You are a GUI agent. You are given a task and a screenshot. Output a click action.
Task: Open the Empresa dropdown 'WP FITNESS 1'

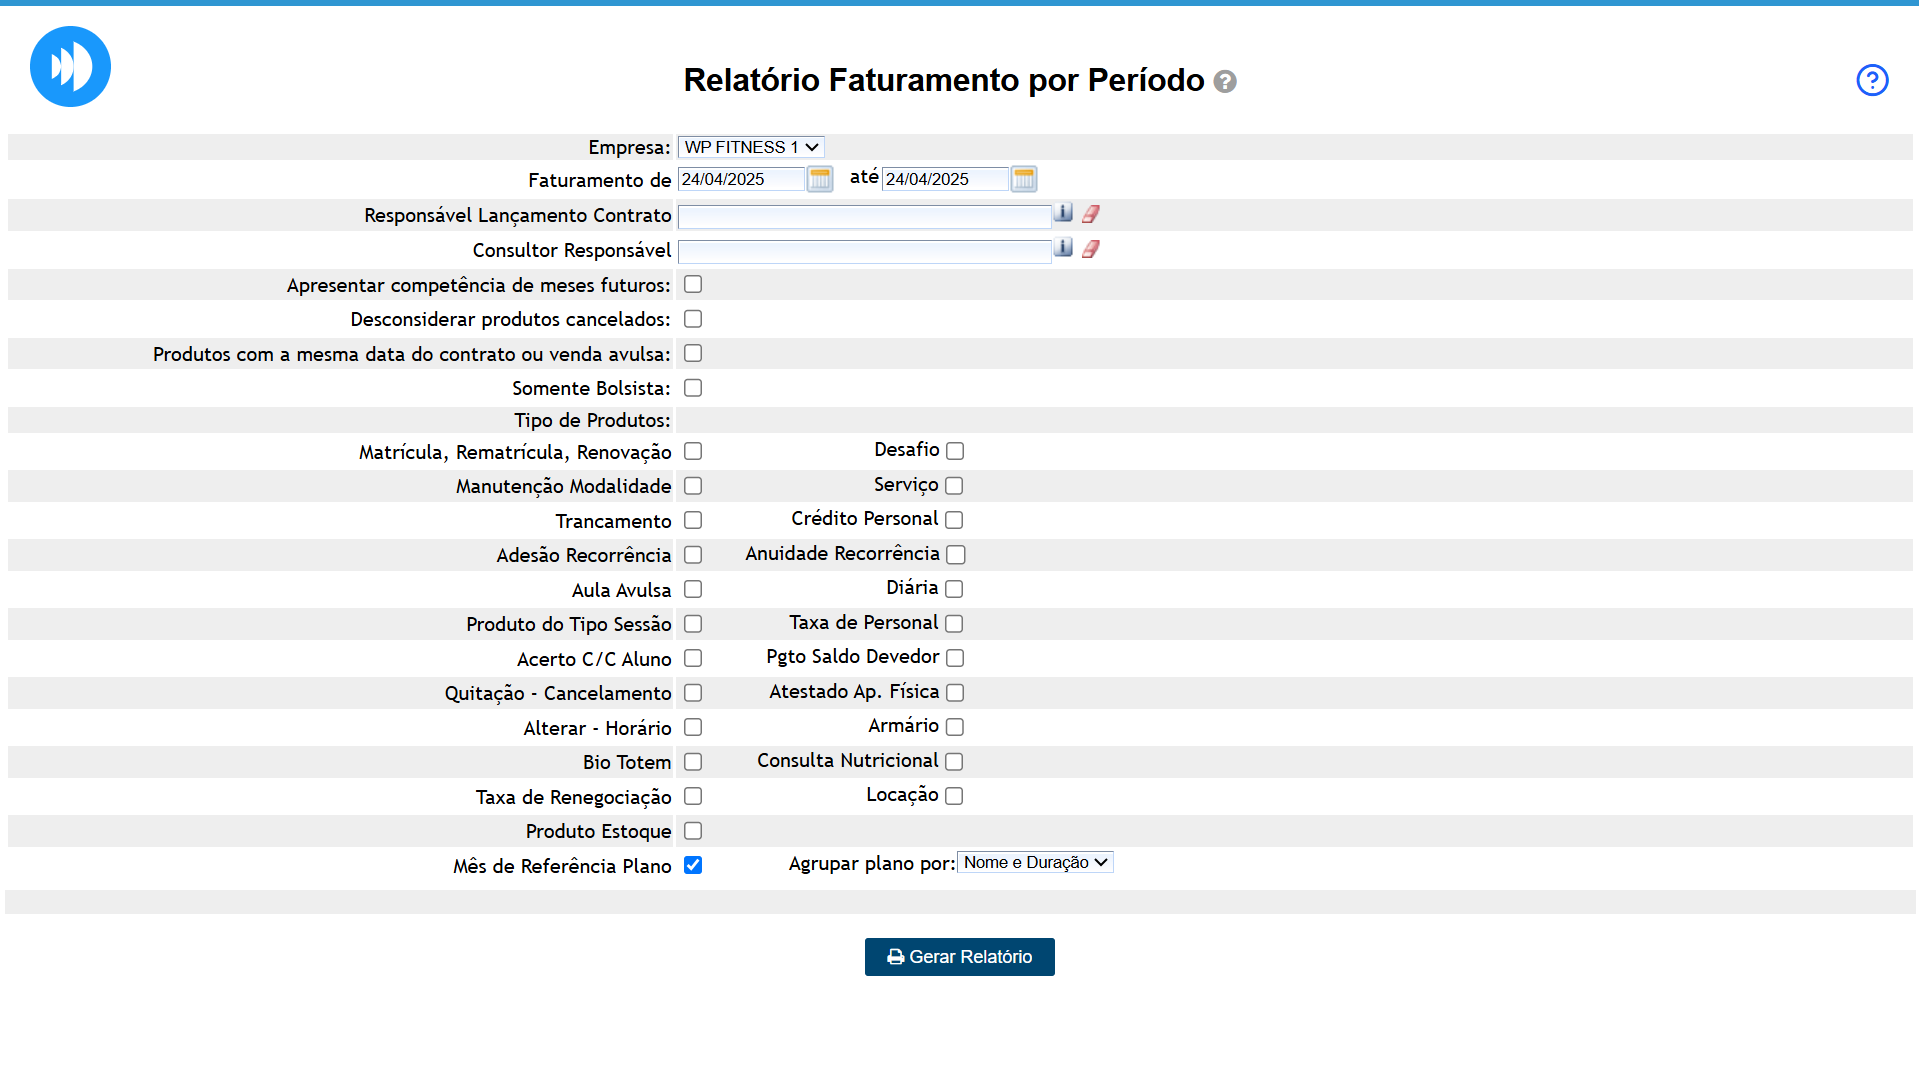click(x=751, y=147)
